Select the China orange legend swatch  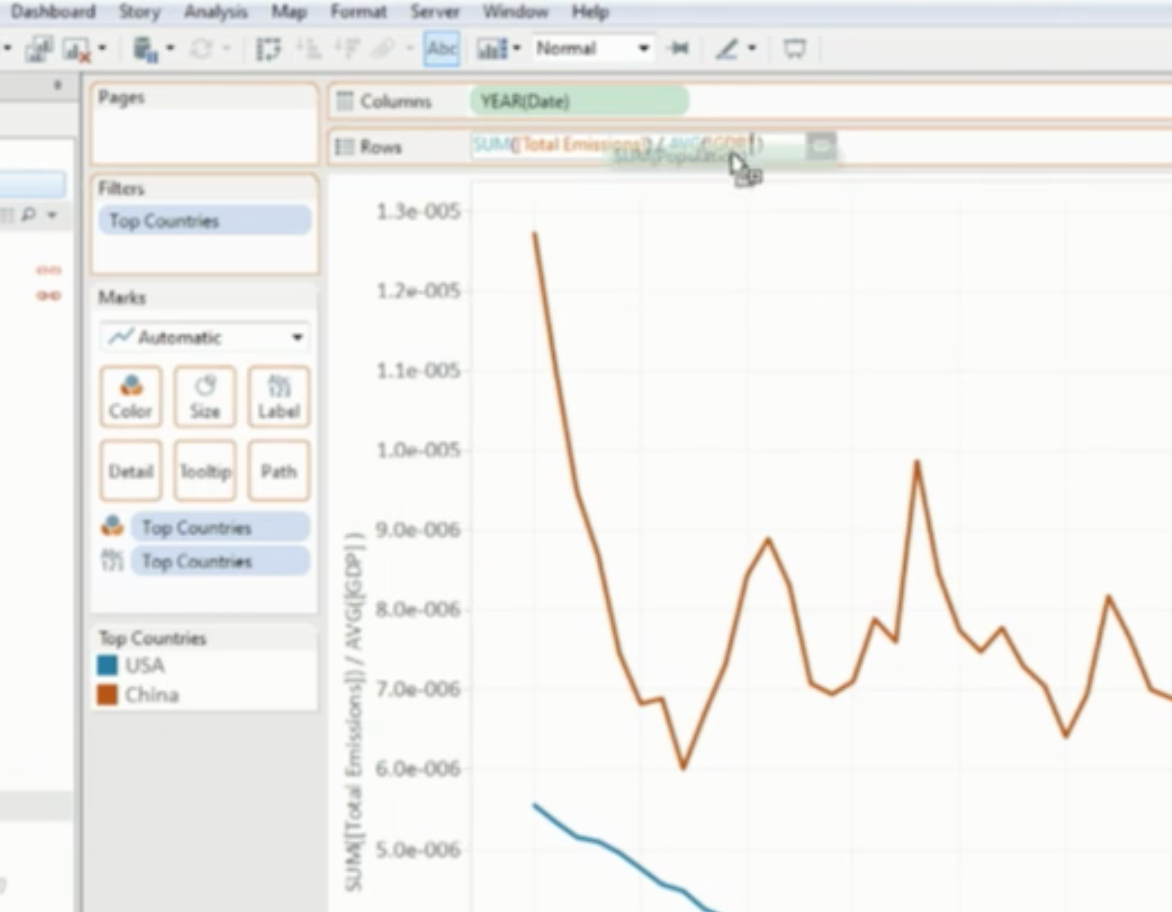coord(108,695)
